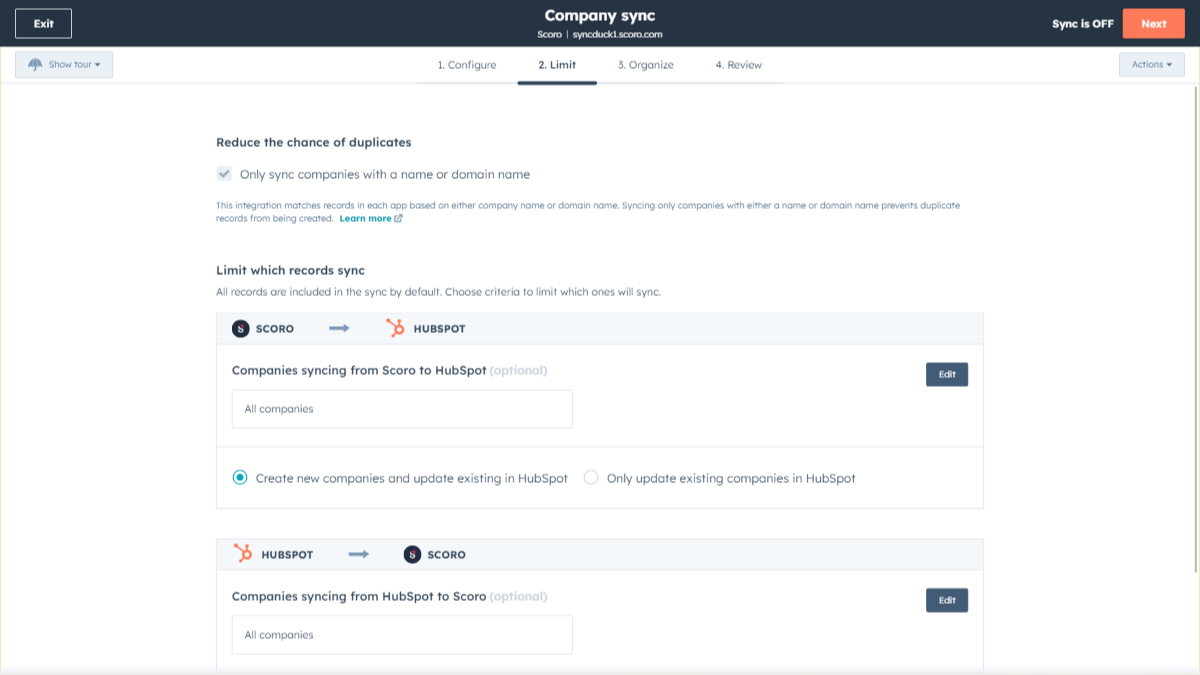
Task: Open the Show tour dropdown
Action: click(64, 64)
